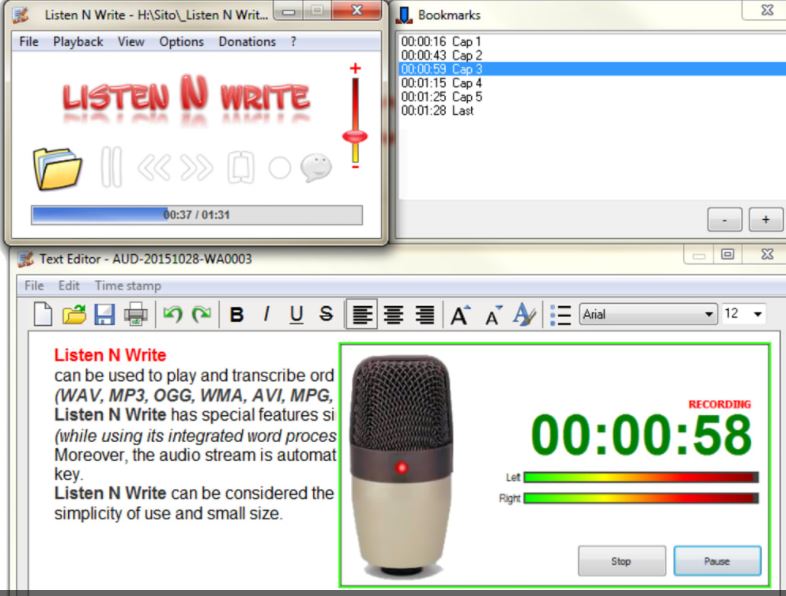786x596 pixels.
Task: Click the microphone image in recorder
Action: click(401, 466)
